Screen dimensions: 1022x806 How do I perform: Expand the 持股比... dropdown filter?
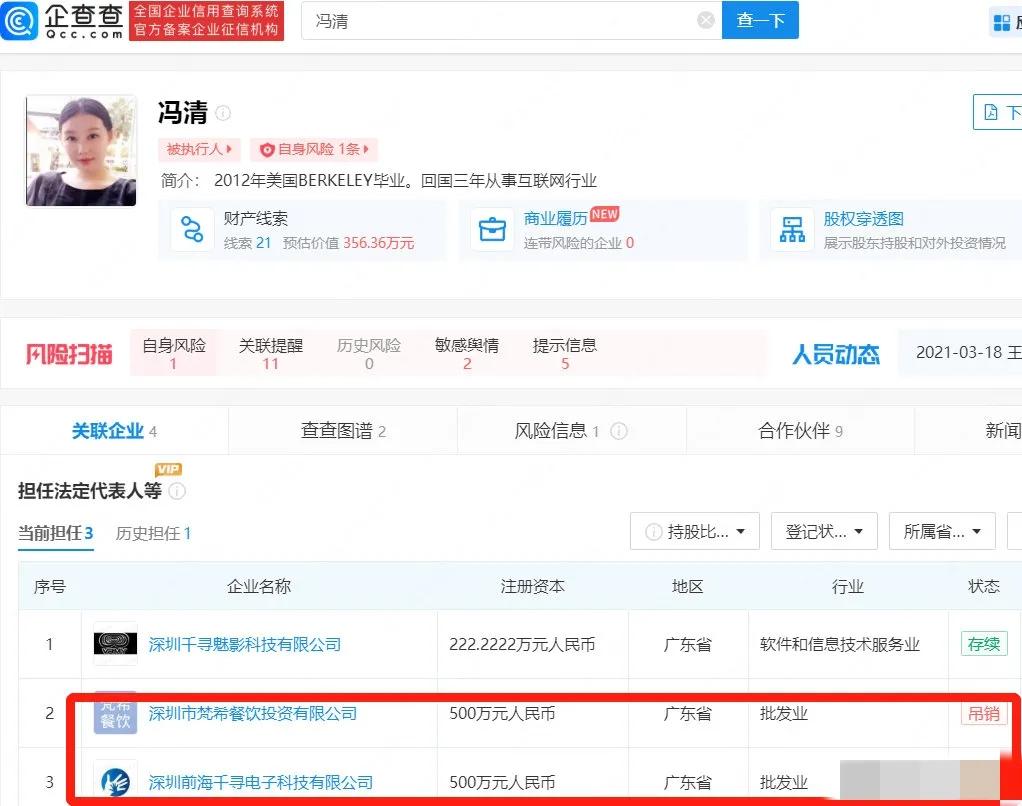tap(695, 532)
